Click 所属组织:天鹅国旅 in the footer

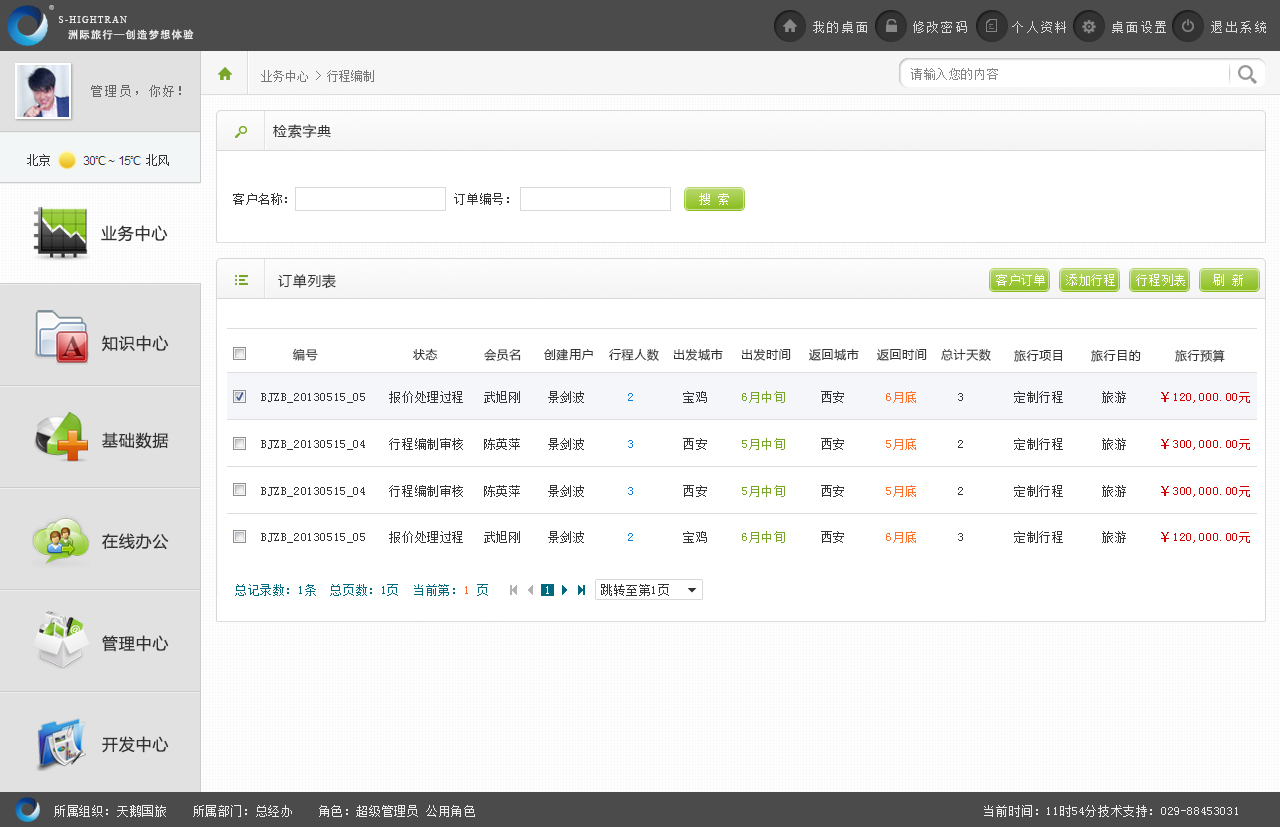pyautogui.click(x=110, y=811)
